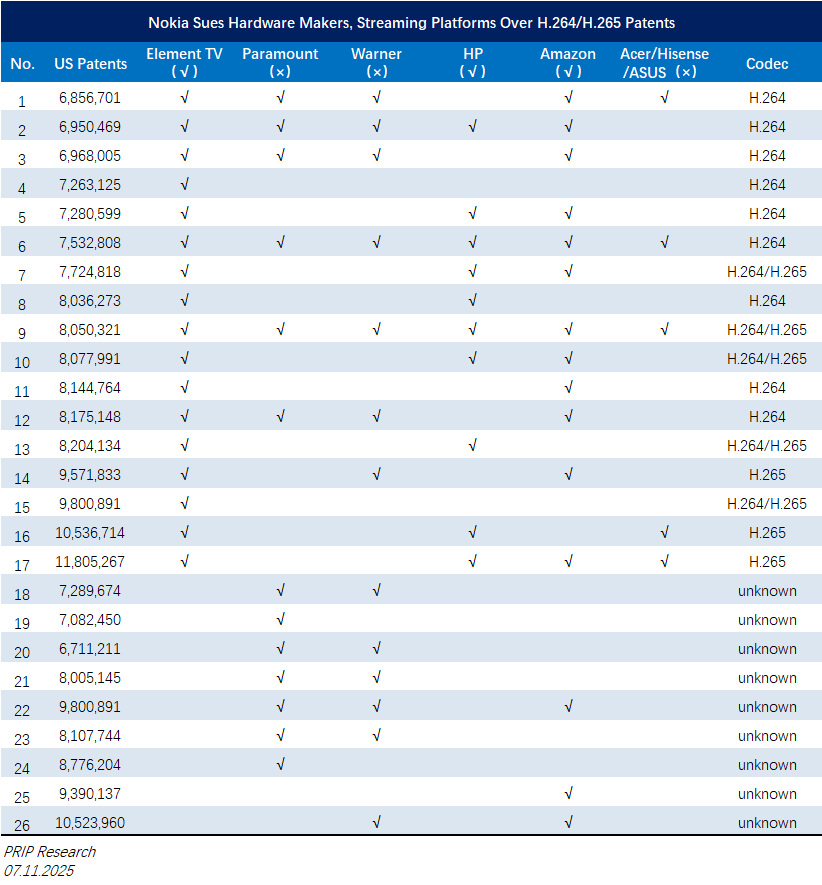822x885 pixels.
Task: Select the 'Warner' column header
Action: pos(376,62)
